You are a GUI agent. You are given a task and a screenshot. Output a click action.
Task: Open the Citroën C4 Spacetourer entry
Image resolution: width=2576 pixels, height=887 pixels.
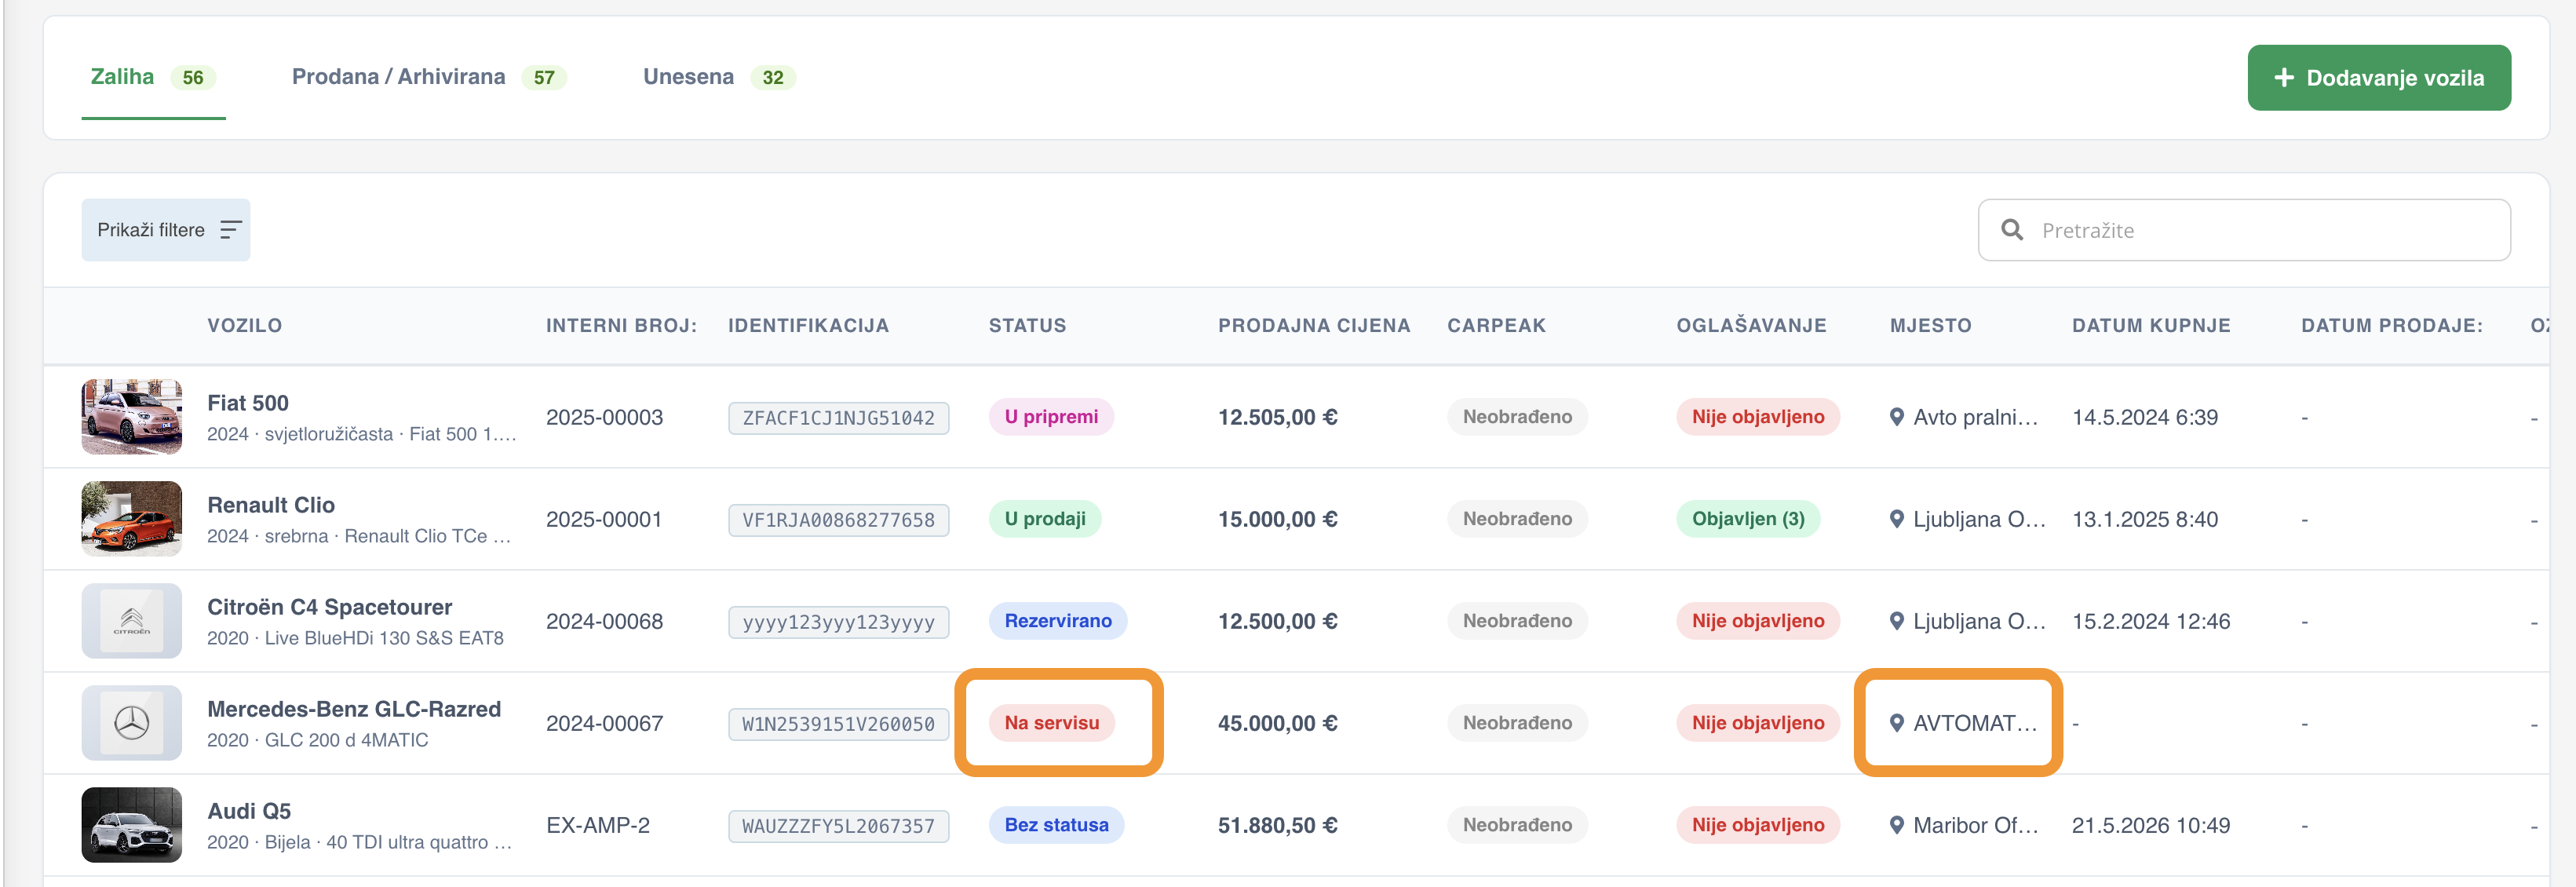[x=329, y=607]
